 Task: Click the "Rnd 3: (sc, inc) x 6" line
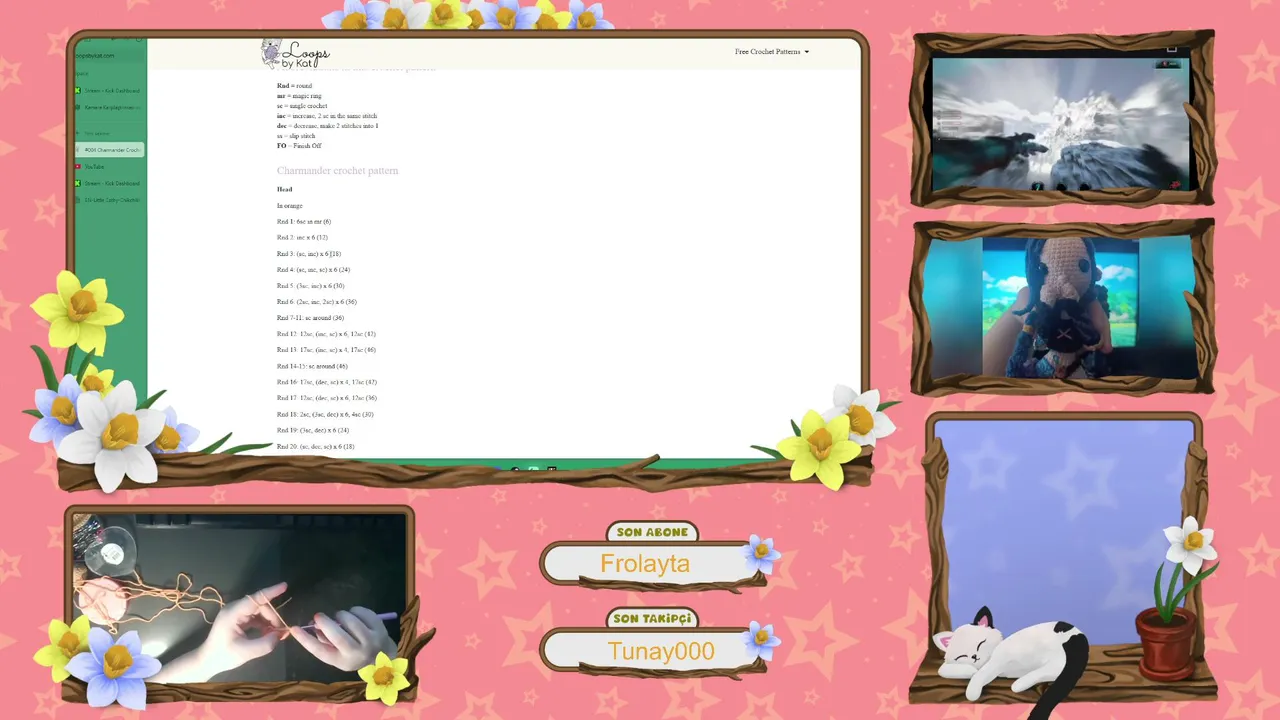309,254
